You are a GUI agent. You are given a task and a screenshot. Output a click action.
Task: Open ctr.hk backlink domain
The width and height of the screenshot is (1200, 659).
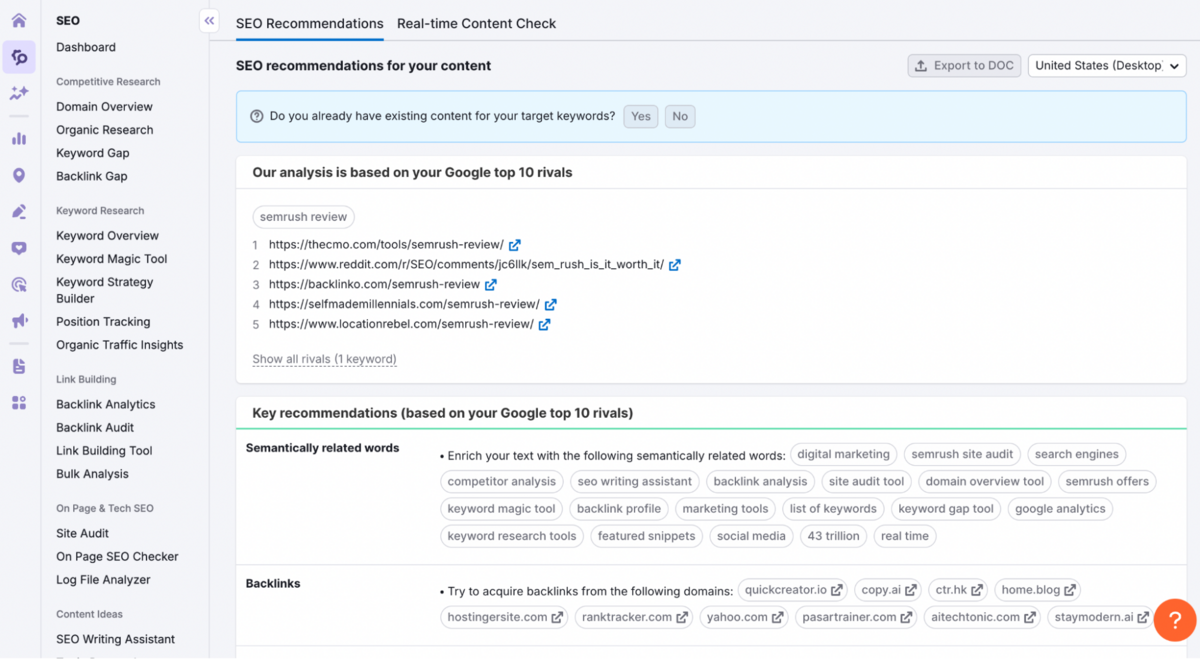point(959,590)
